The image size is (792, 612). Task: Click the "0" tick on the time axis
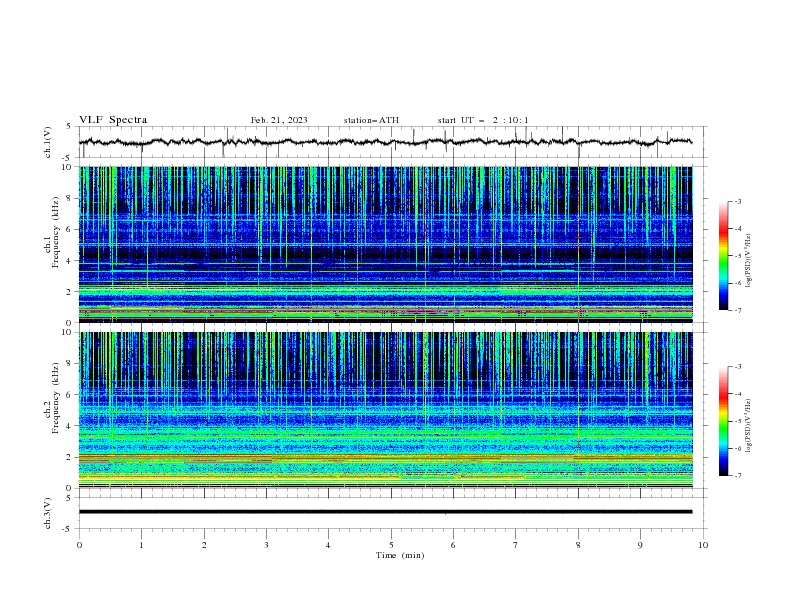(79, 545)
